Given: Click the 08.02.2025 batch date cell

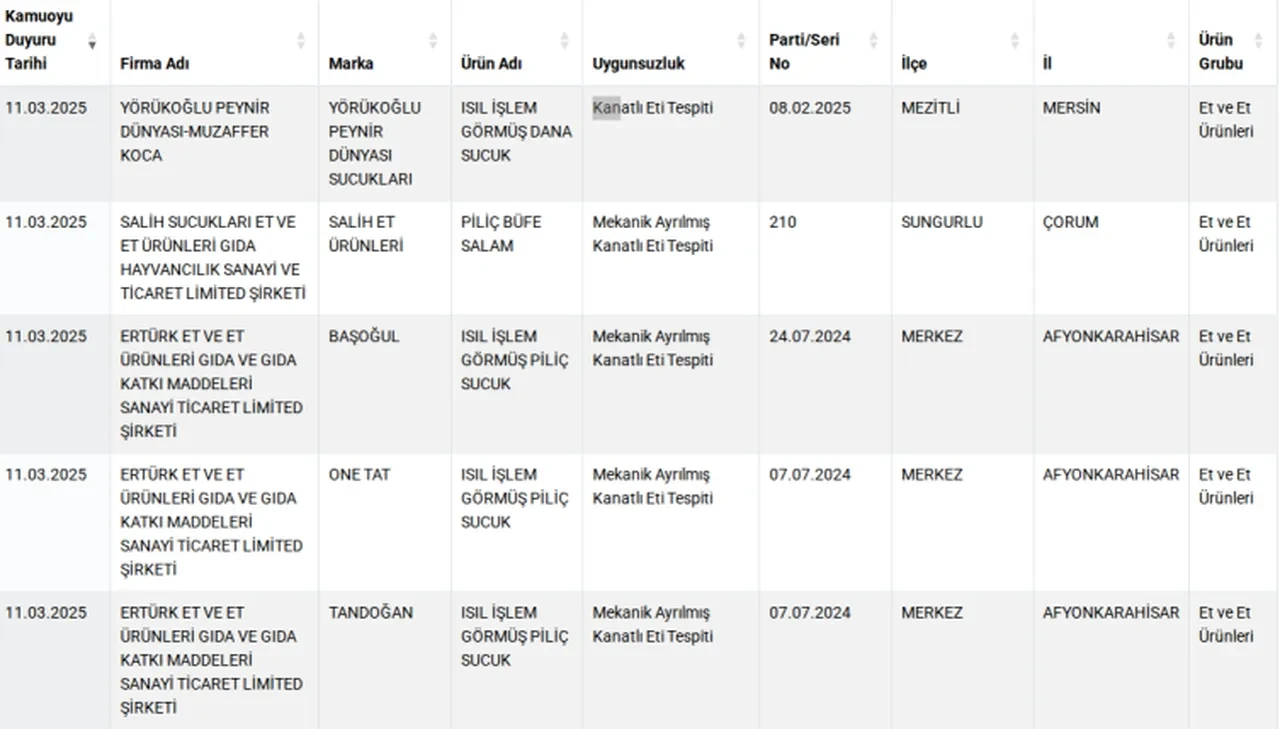Looking at the screenshot, I should pos(810,107).
